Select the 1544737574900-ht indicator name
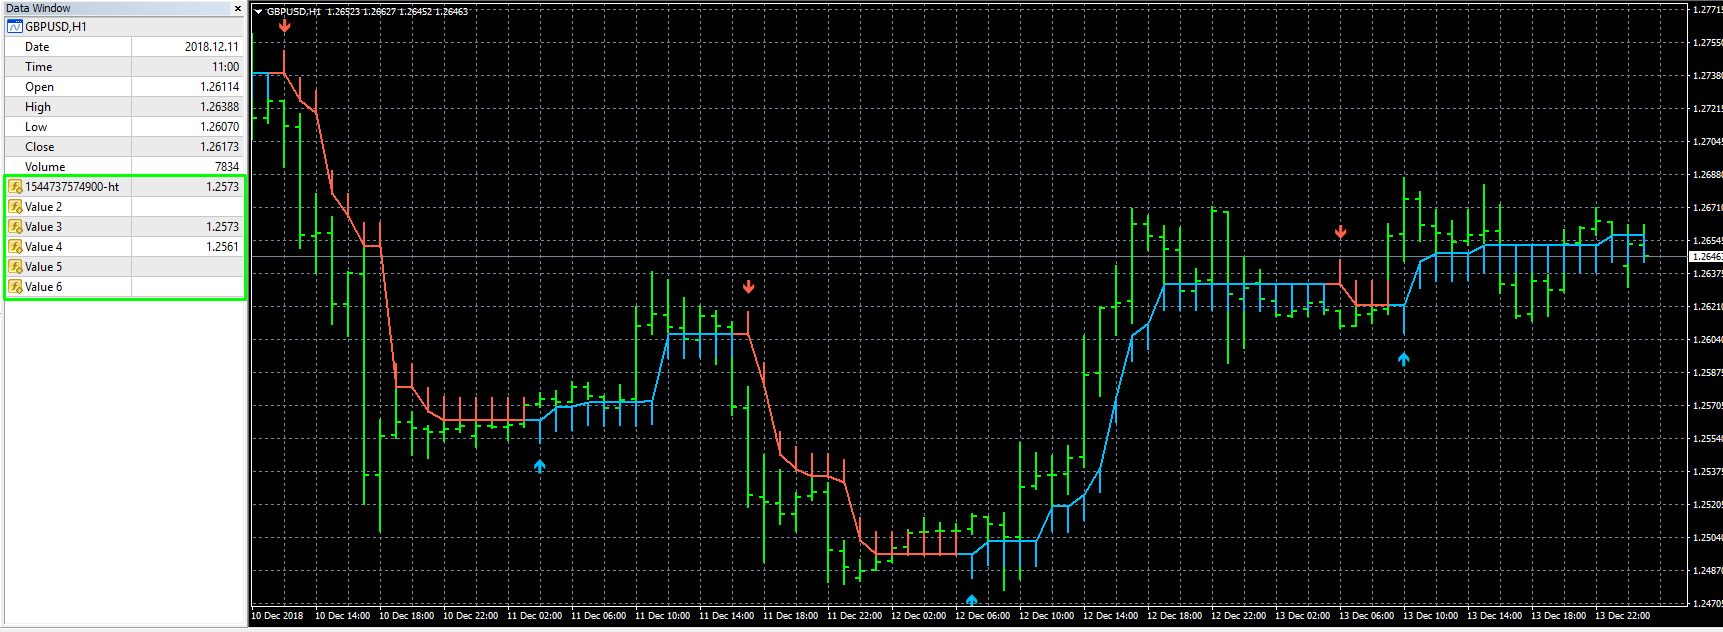 (x=72, y=187)
